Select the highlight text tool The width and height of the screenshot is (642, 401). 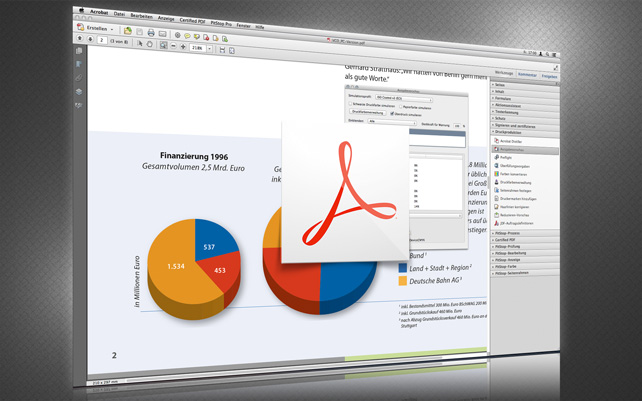[197, 37]
